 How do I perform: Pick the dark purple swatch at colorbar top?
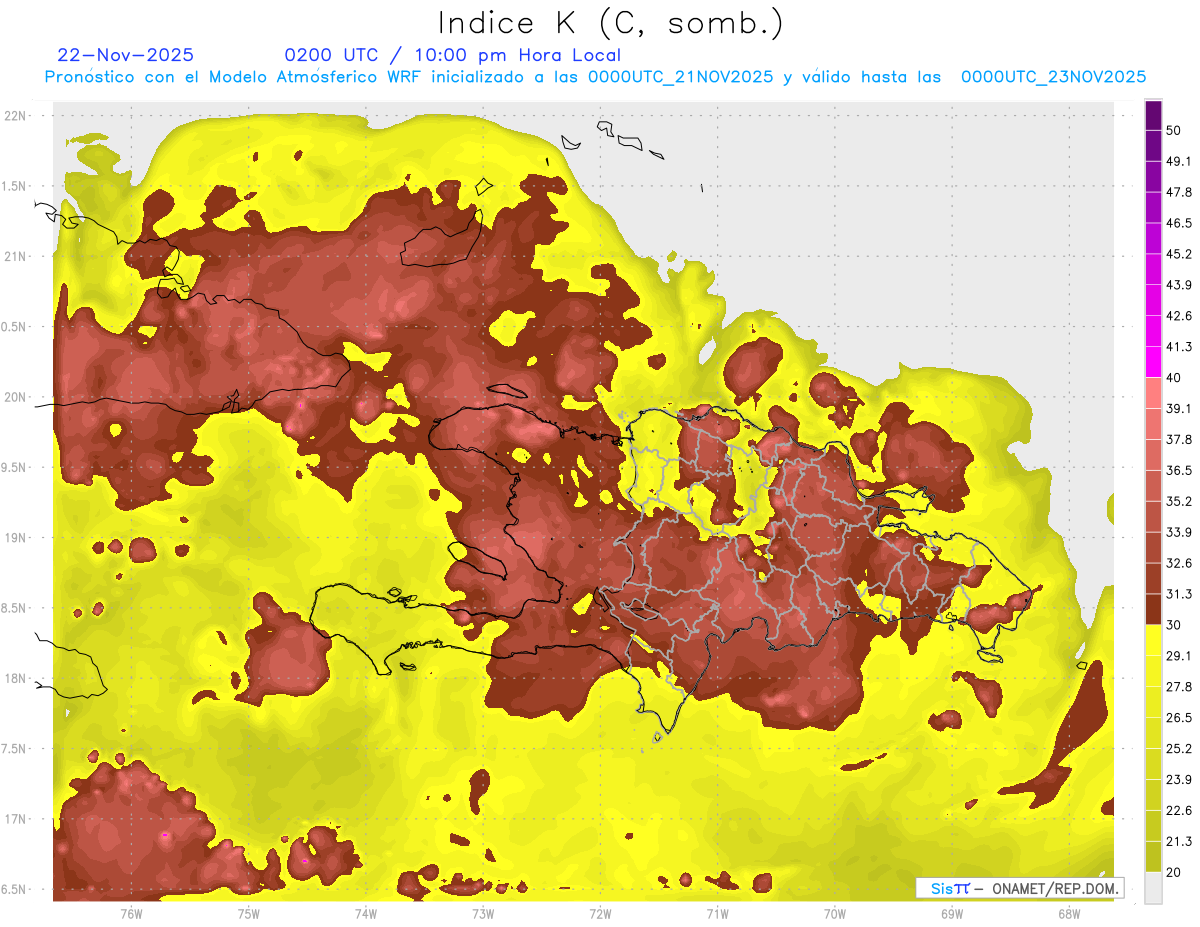[1153, 108]
